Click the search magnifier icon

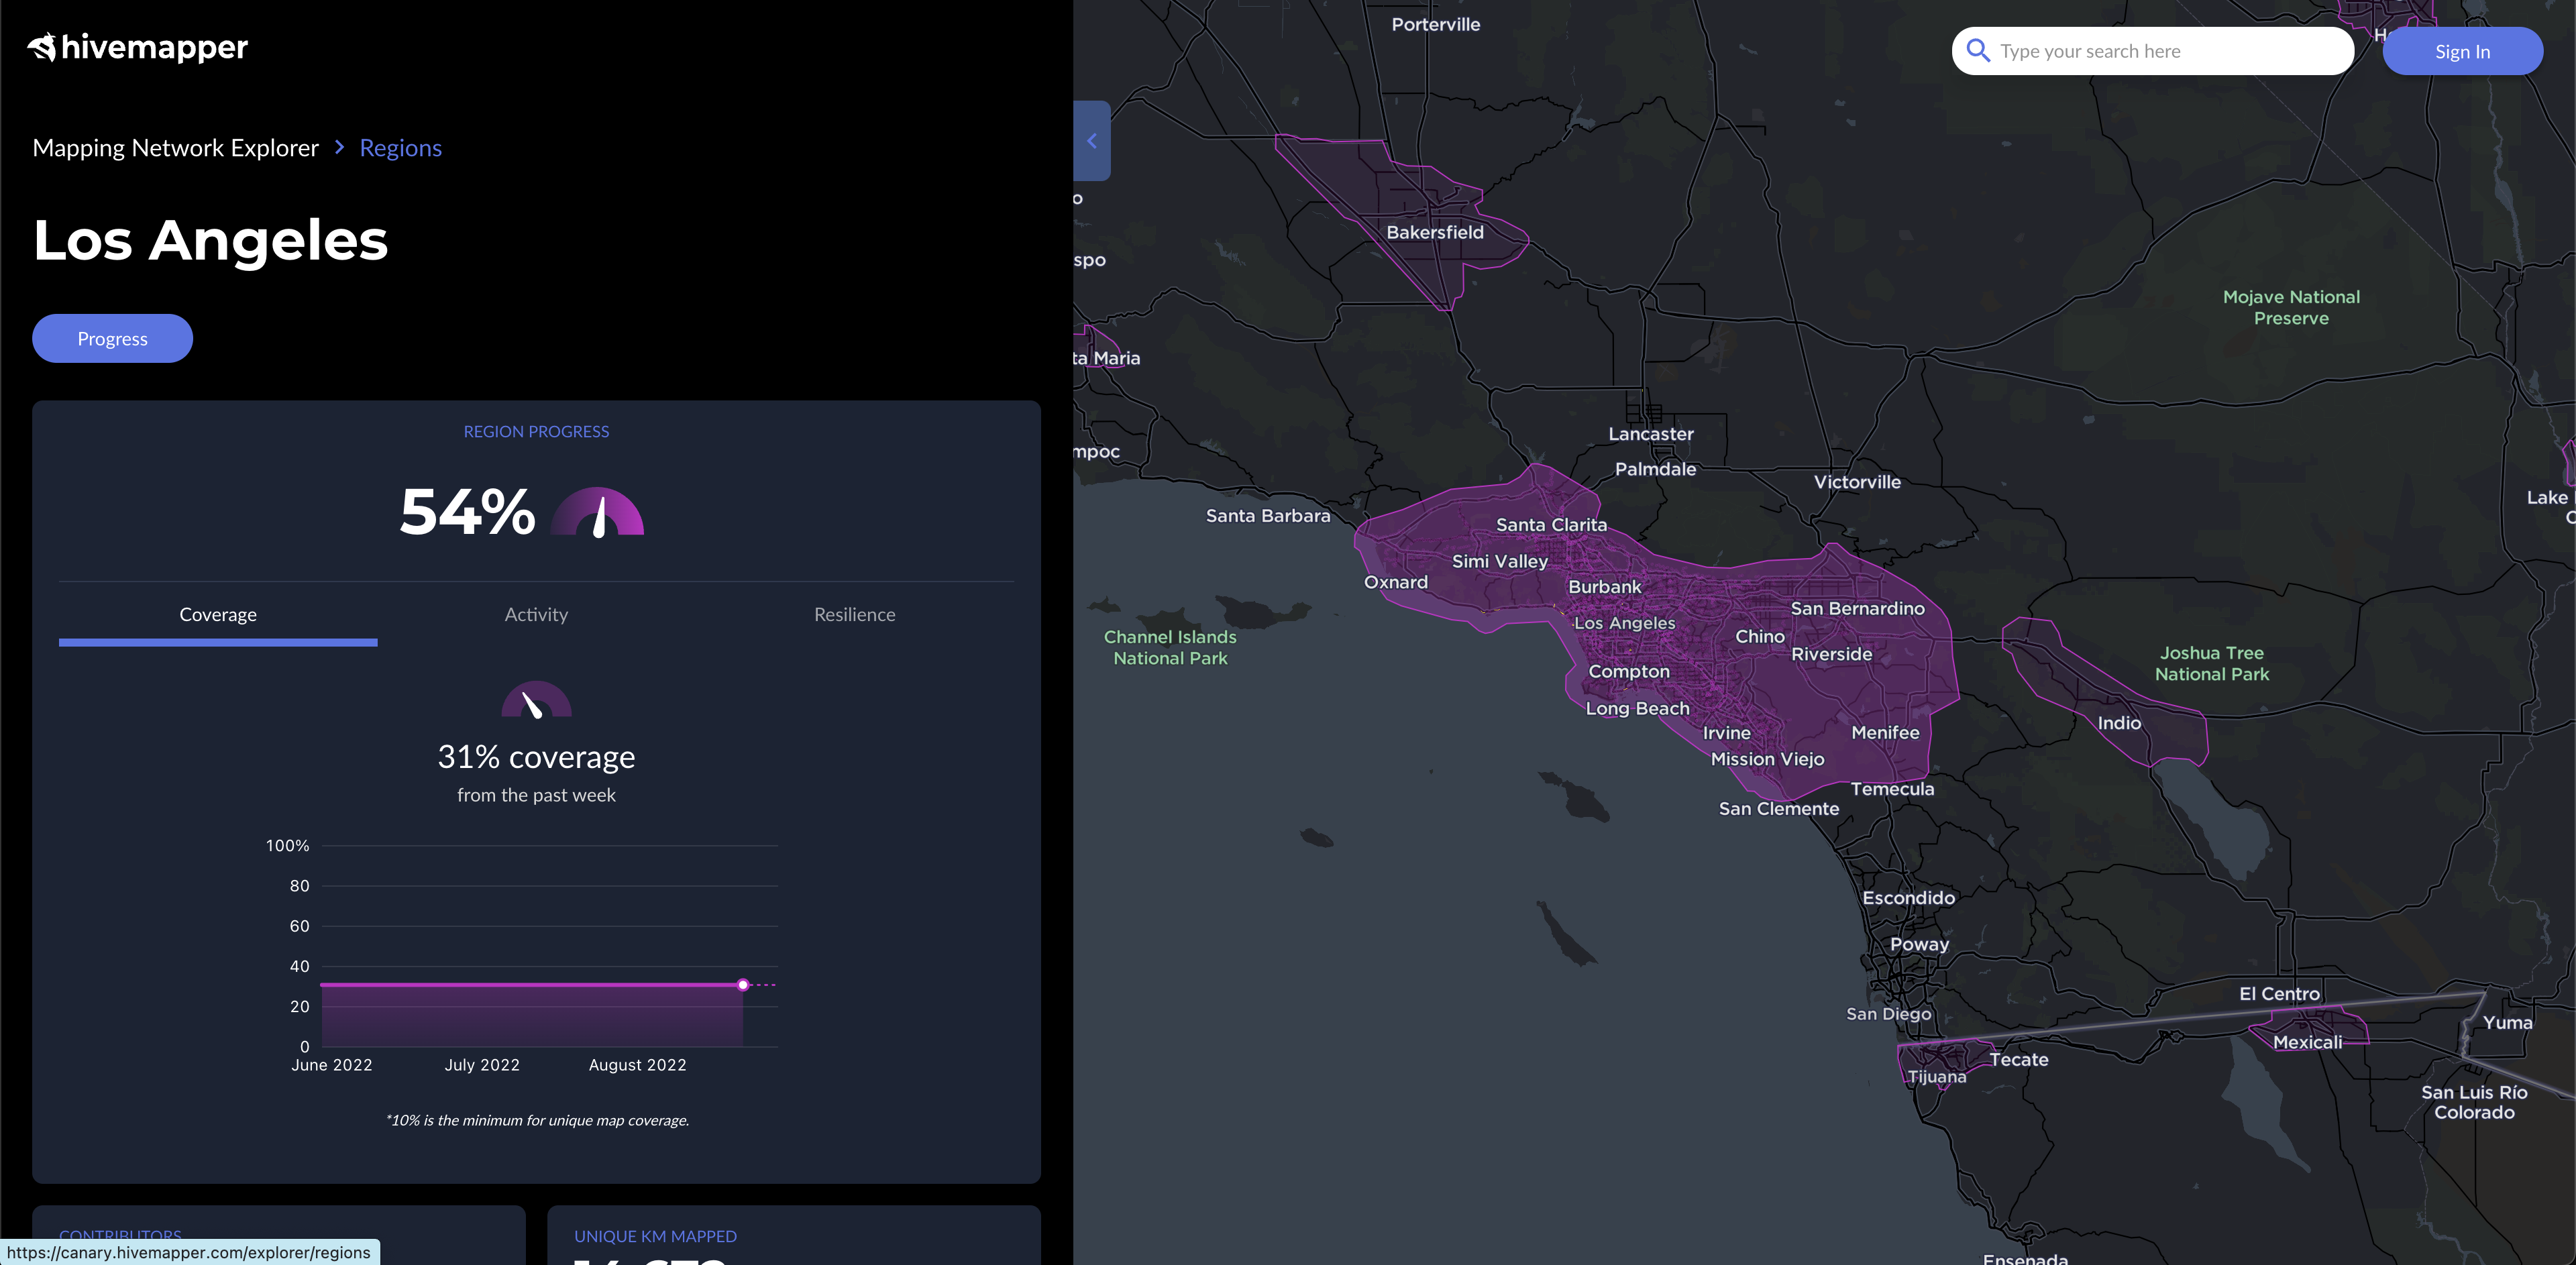(1977, 51)
